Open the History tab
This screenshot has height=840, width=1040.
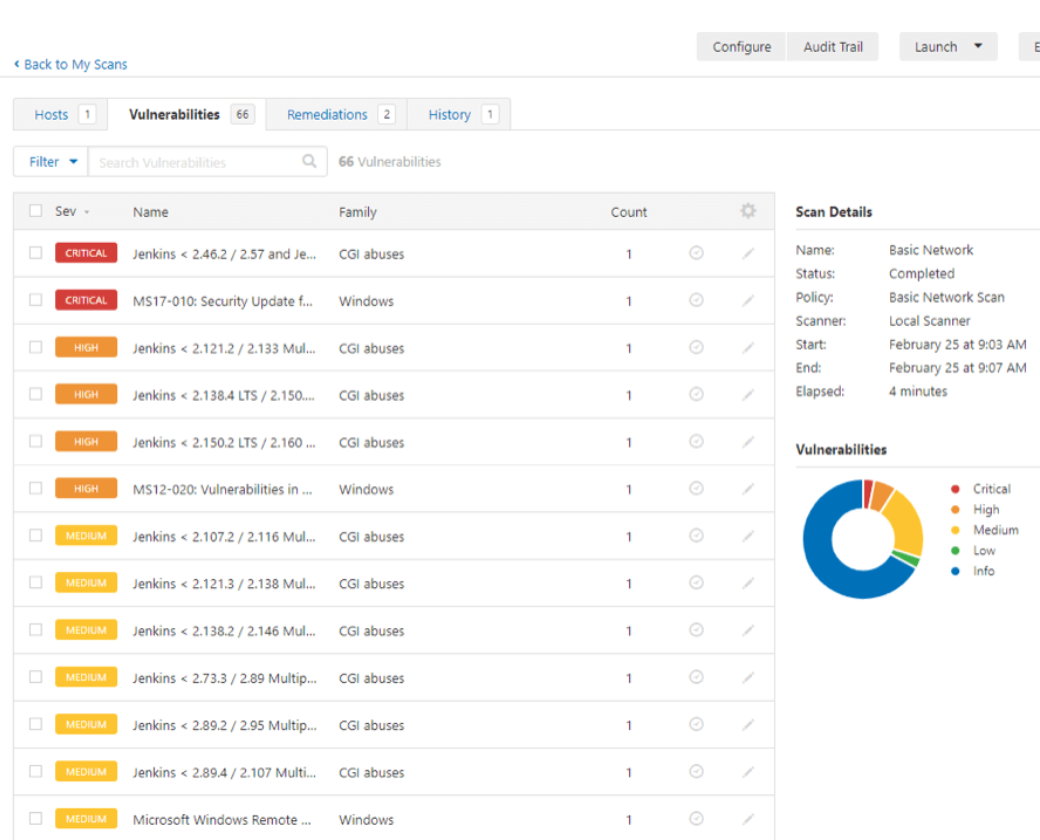[449, 114]
